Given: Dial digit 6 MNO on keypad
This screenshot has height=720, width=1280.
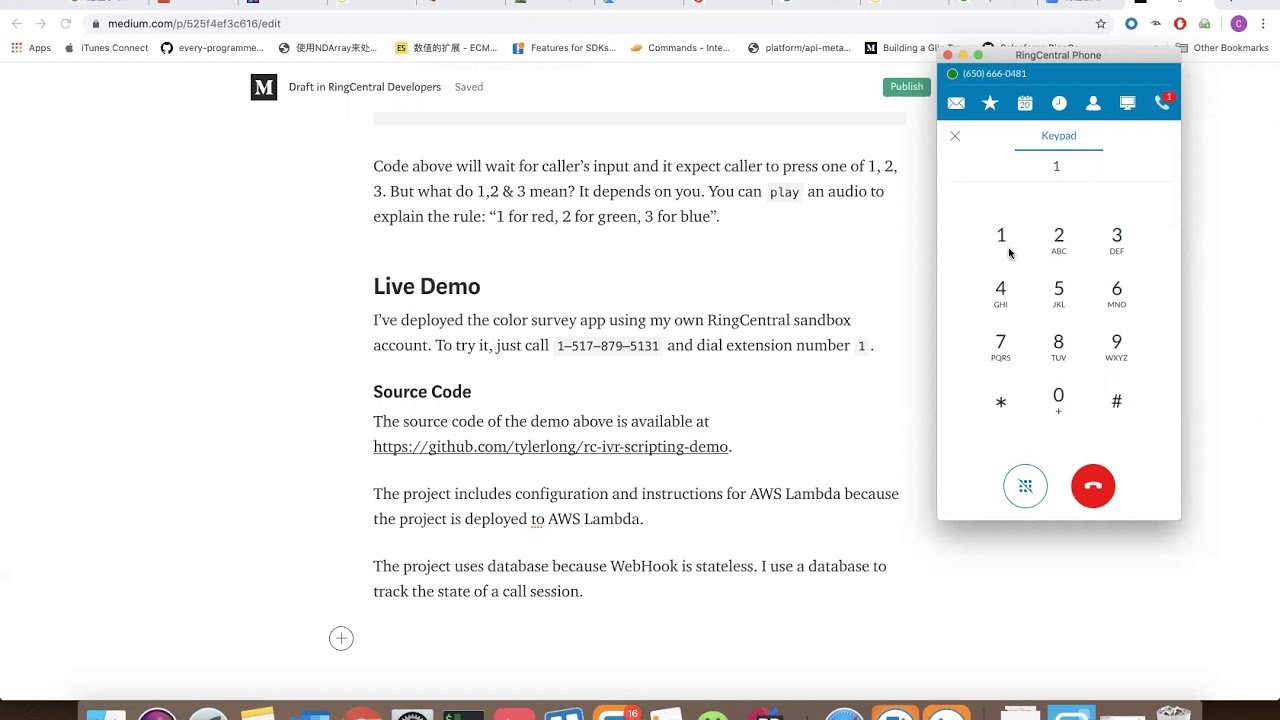Looking at the screenshot, I should (1117, 293).
